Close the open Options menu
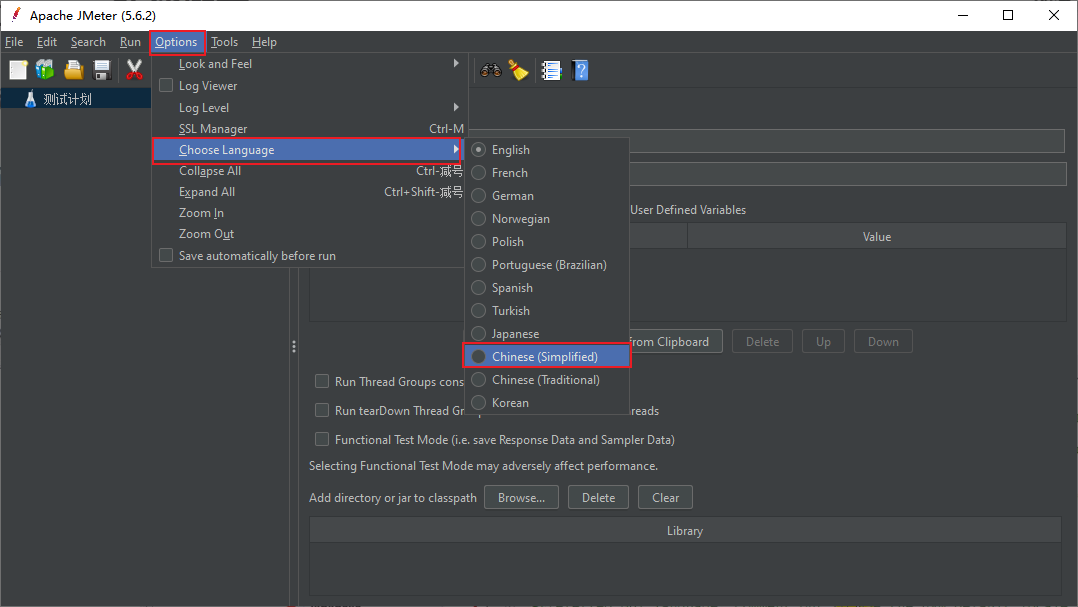The image size is (1078, 607). coord(177,42)
